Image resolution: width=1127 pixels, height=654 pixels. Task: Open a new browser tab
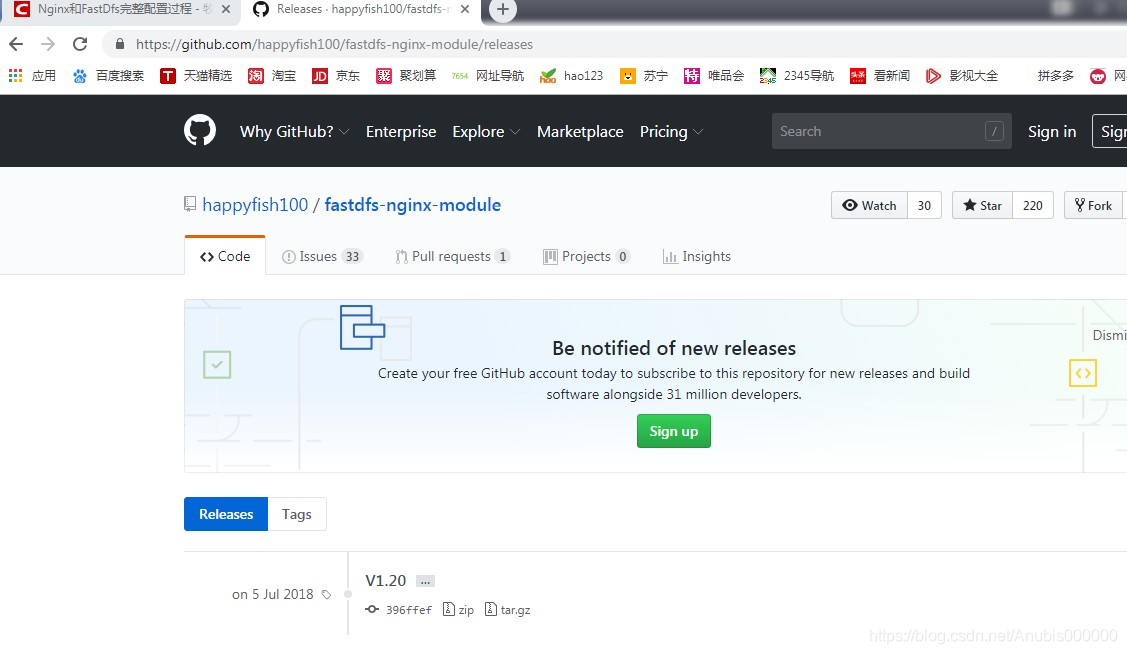pos(502,9)
